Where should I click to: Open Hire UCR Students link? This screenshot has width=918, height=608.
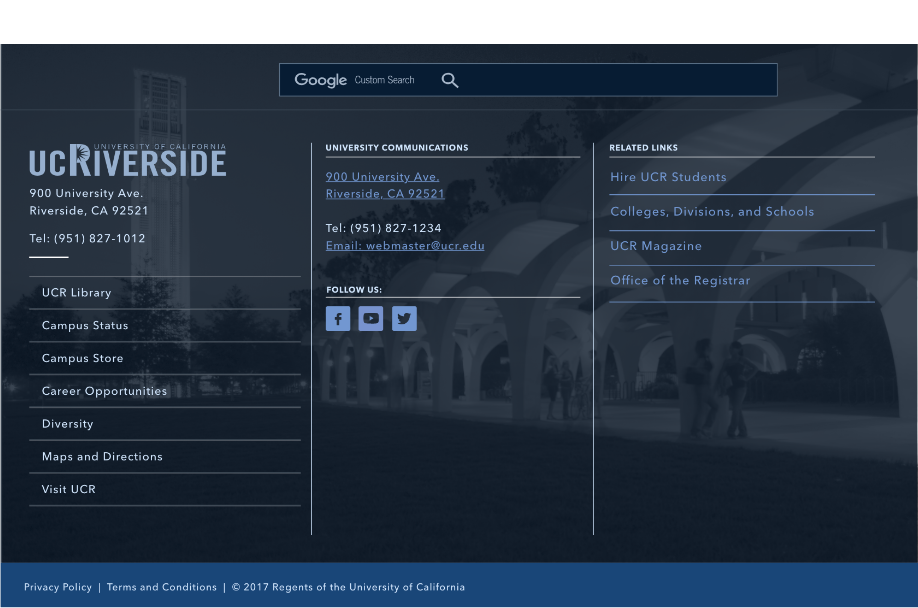tap(668, 177)
